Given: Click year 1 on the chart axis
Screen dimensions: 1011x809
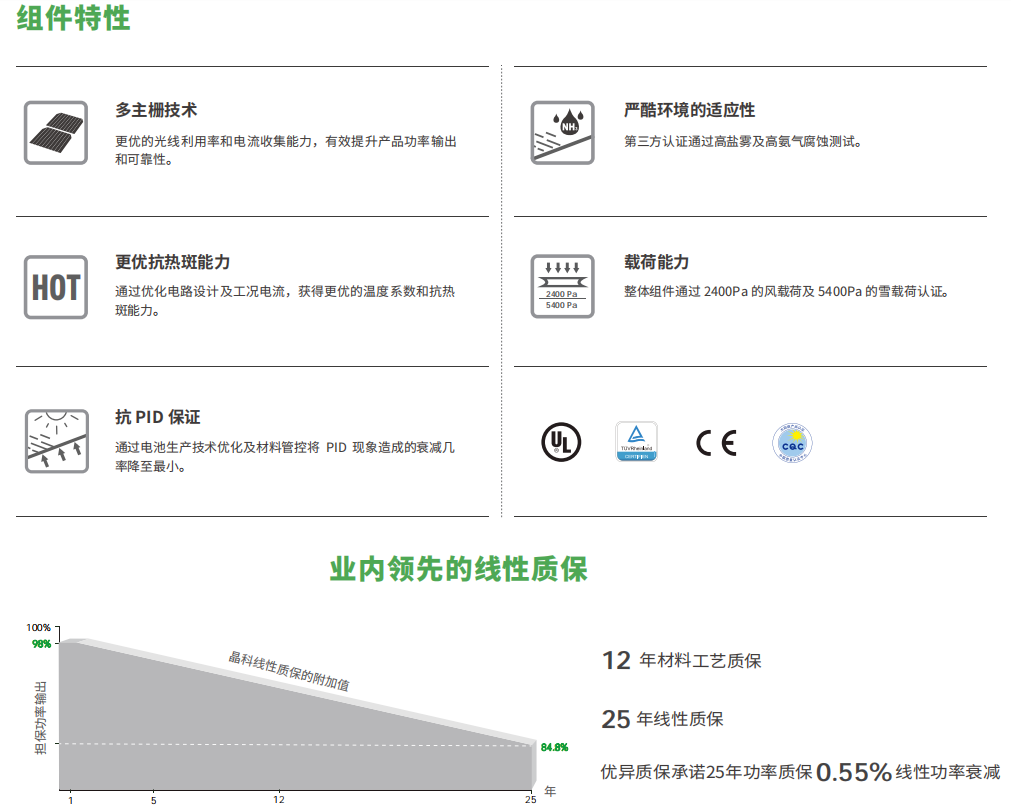Looking at the screenshot, I should click(70, 800).
